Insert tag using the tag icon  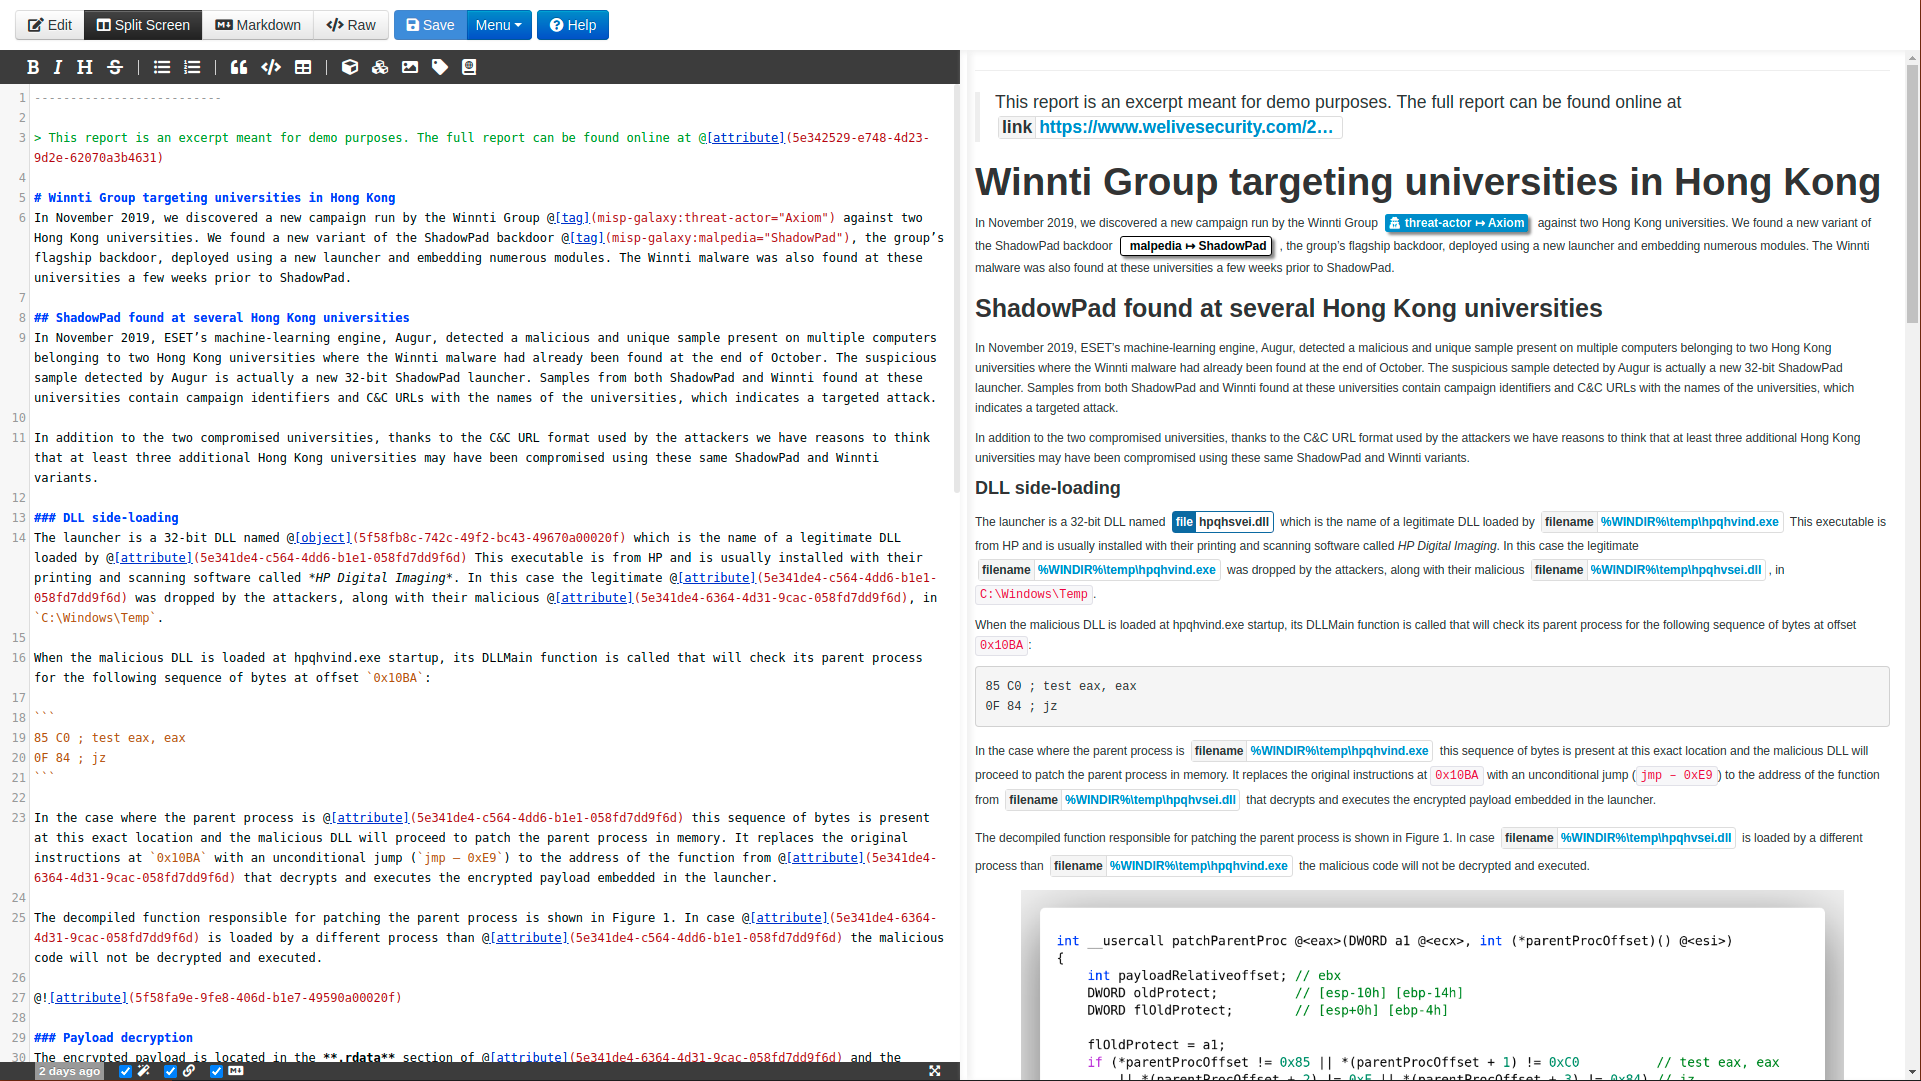coord(440,67)
